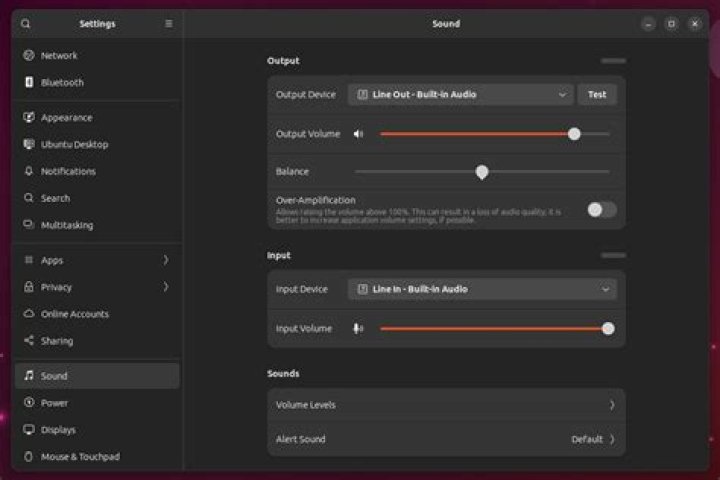Click the Network globe icon
Image resolution: width=720 pixels, height=480 pixels.
pyautogui.click(x=29, y=56)
